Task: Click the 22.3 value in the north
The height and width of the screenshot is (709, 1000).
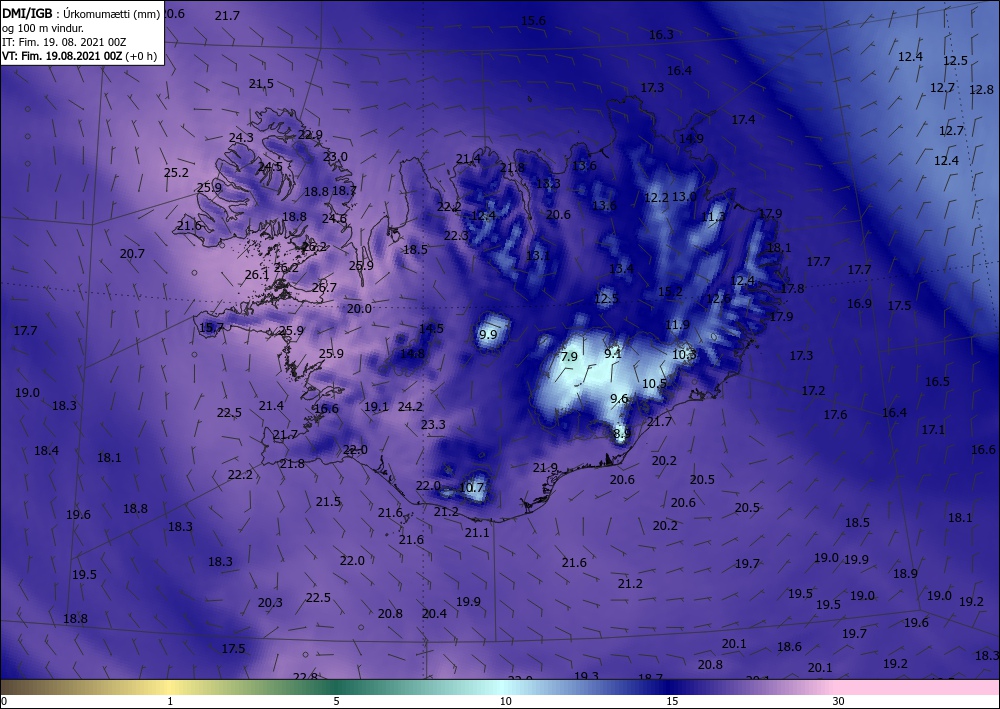Action: (x=457, y=236)
